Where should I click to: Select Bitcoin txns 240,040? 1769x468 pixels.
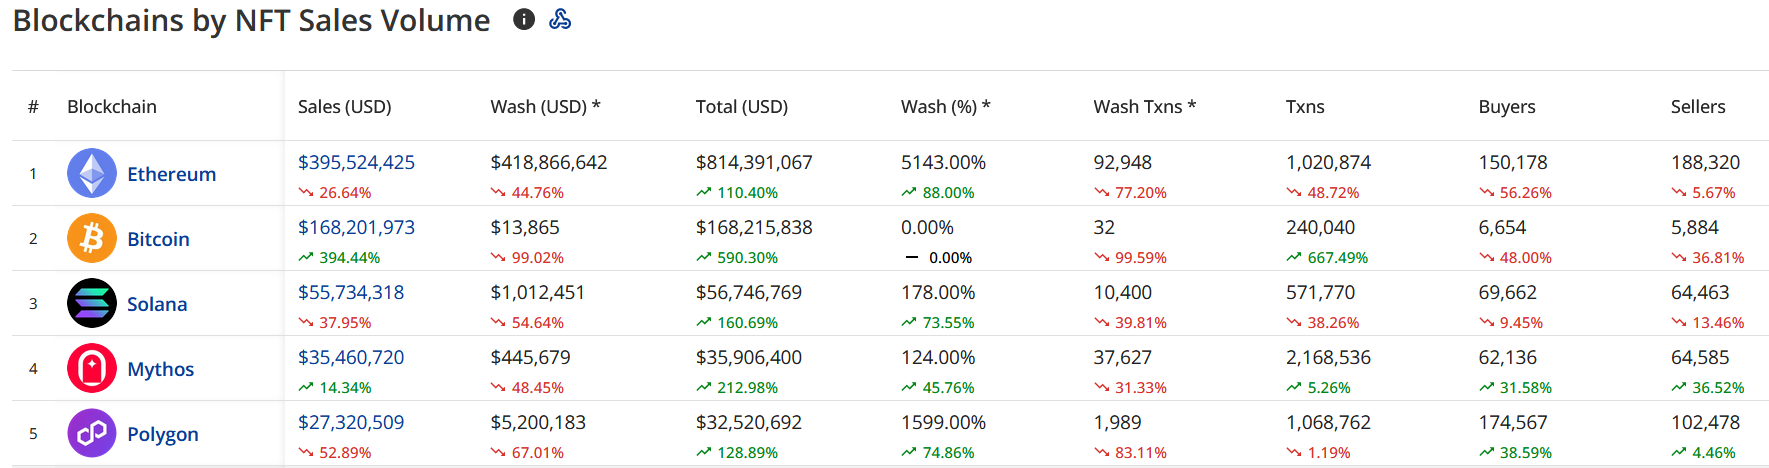[1320, 227]
